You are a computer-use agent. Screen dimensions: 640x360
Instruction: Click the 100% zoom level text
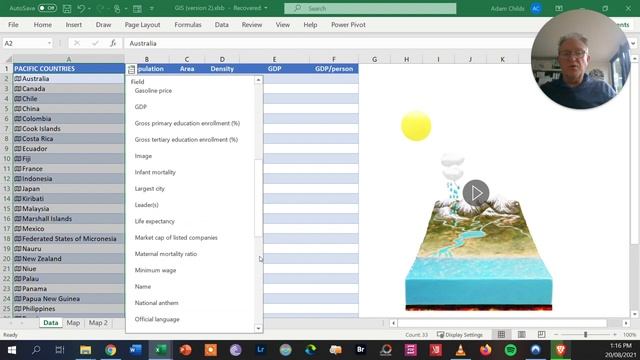629,335
